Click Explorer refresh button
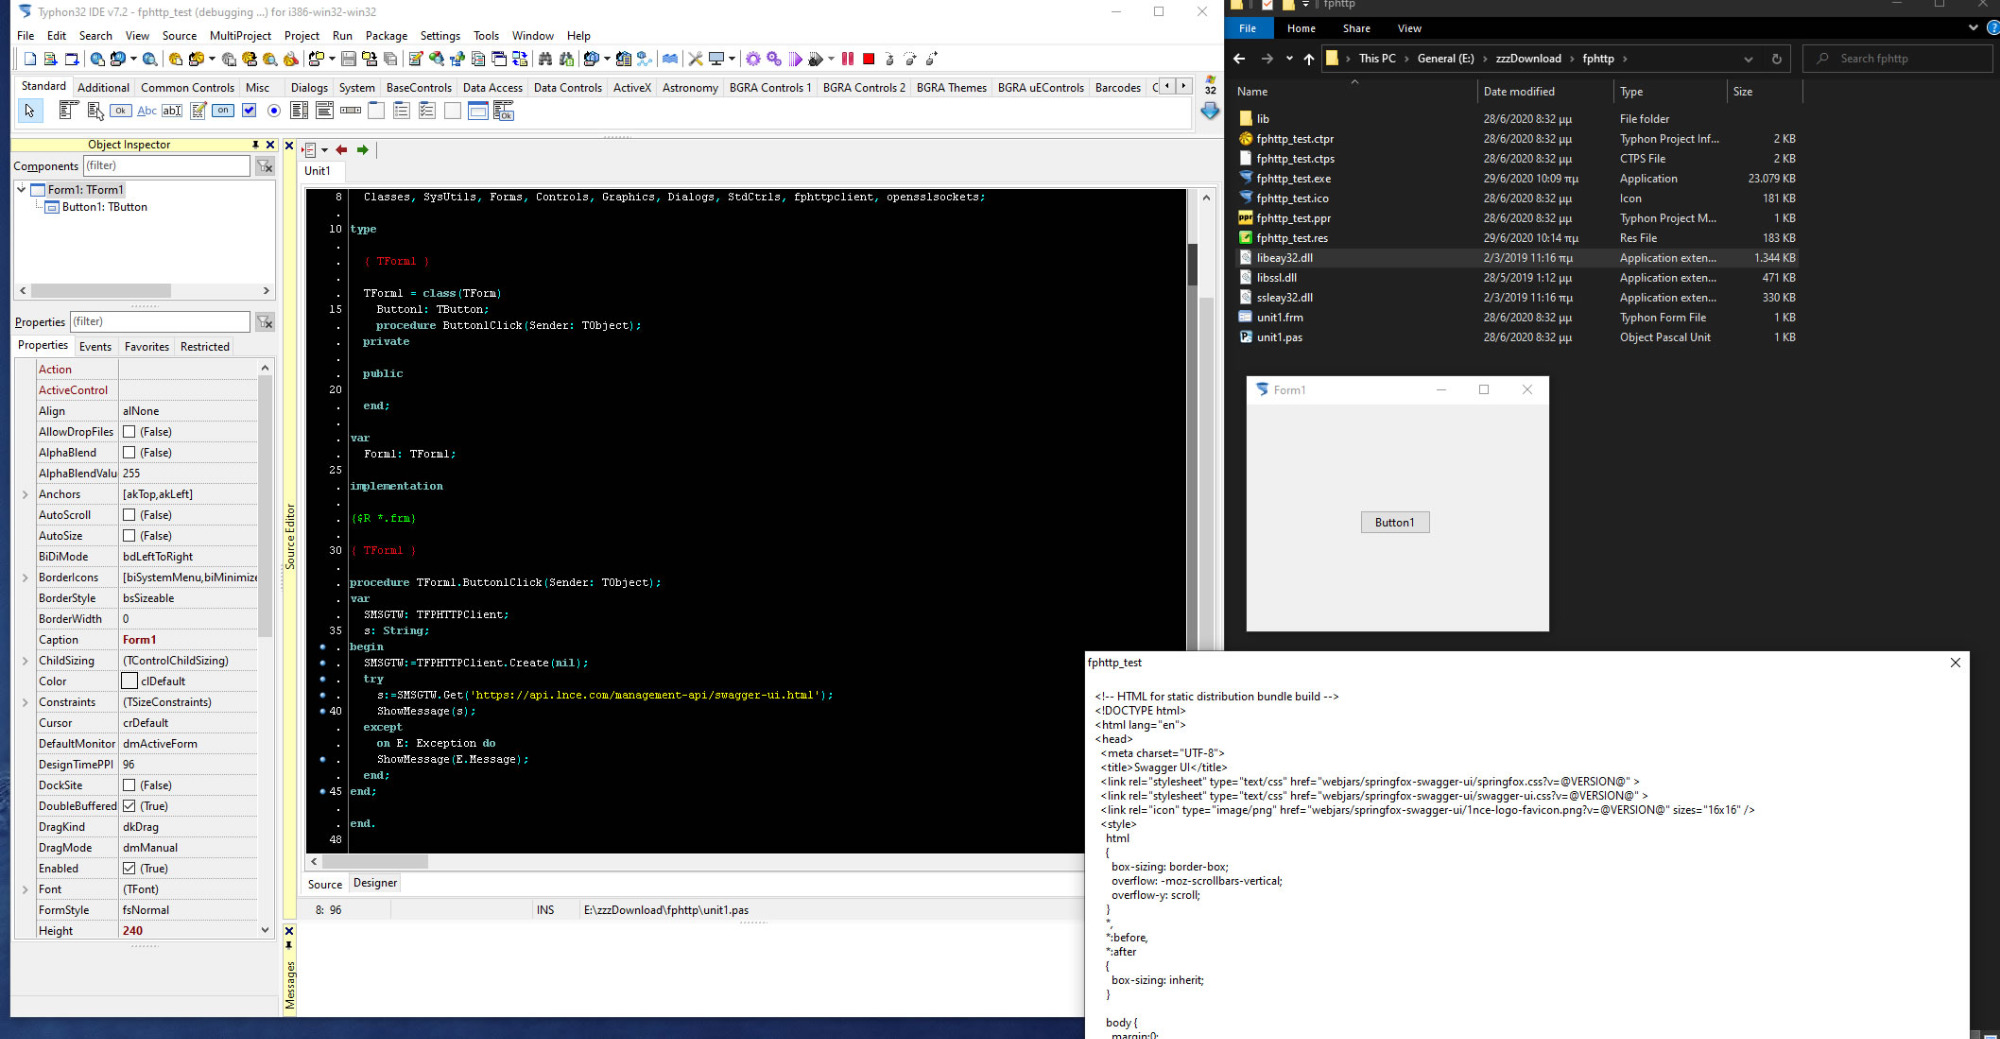The image size is (2000, 1039). pyautogui.click(x=1776, y=59)
